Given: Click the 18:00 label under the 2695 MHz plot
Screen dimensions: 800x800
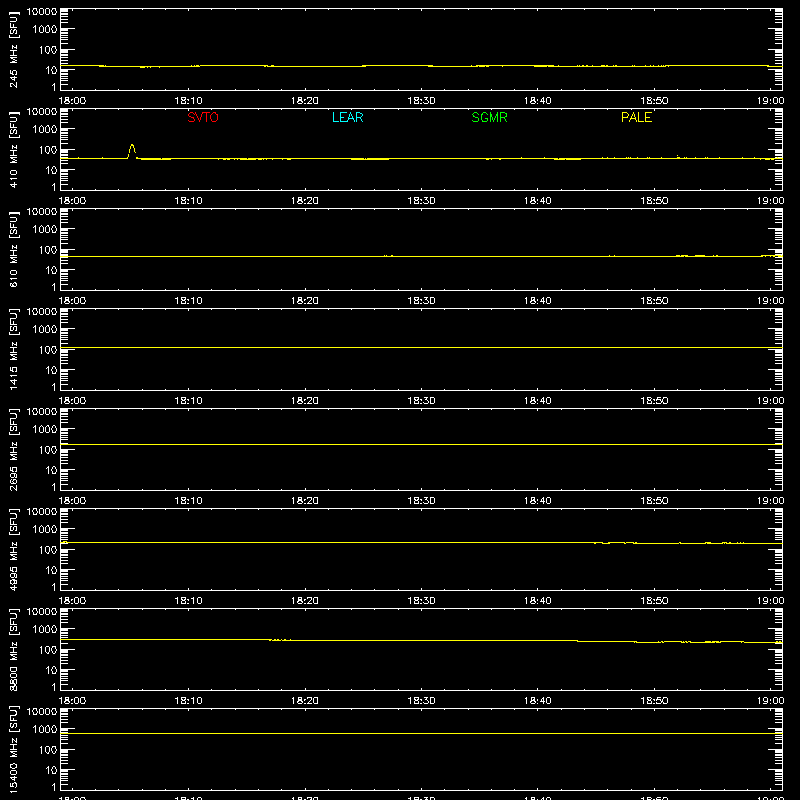Looking at the screenshot, I should coord(72,501).
